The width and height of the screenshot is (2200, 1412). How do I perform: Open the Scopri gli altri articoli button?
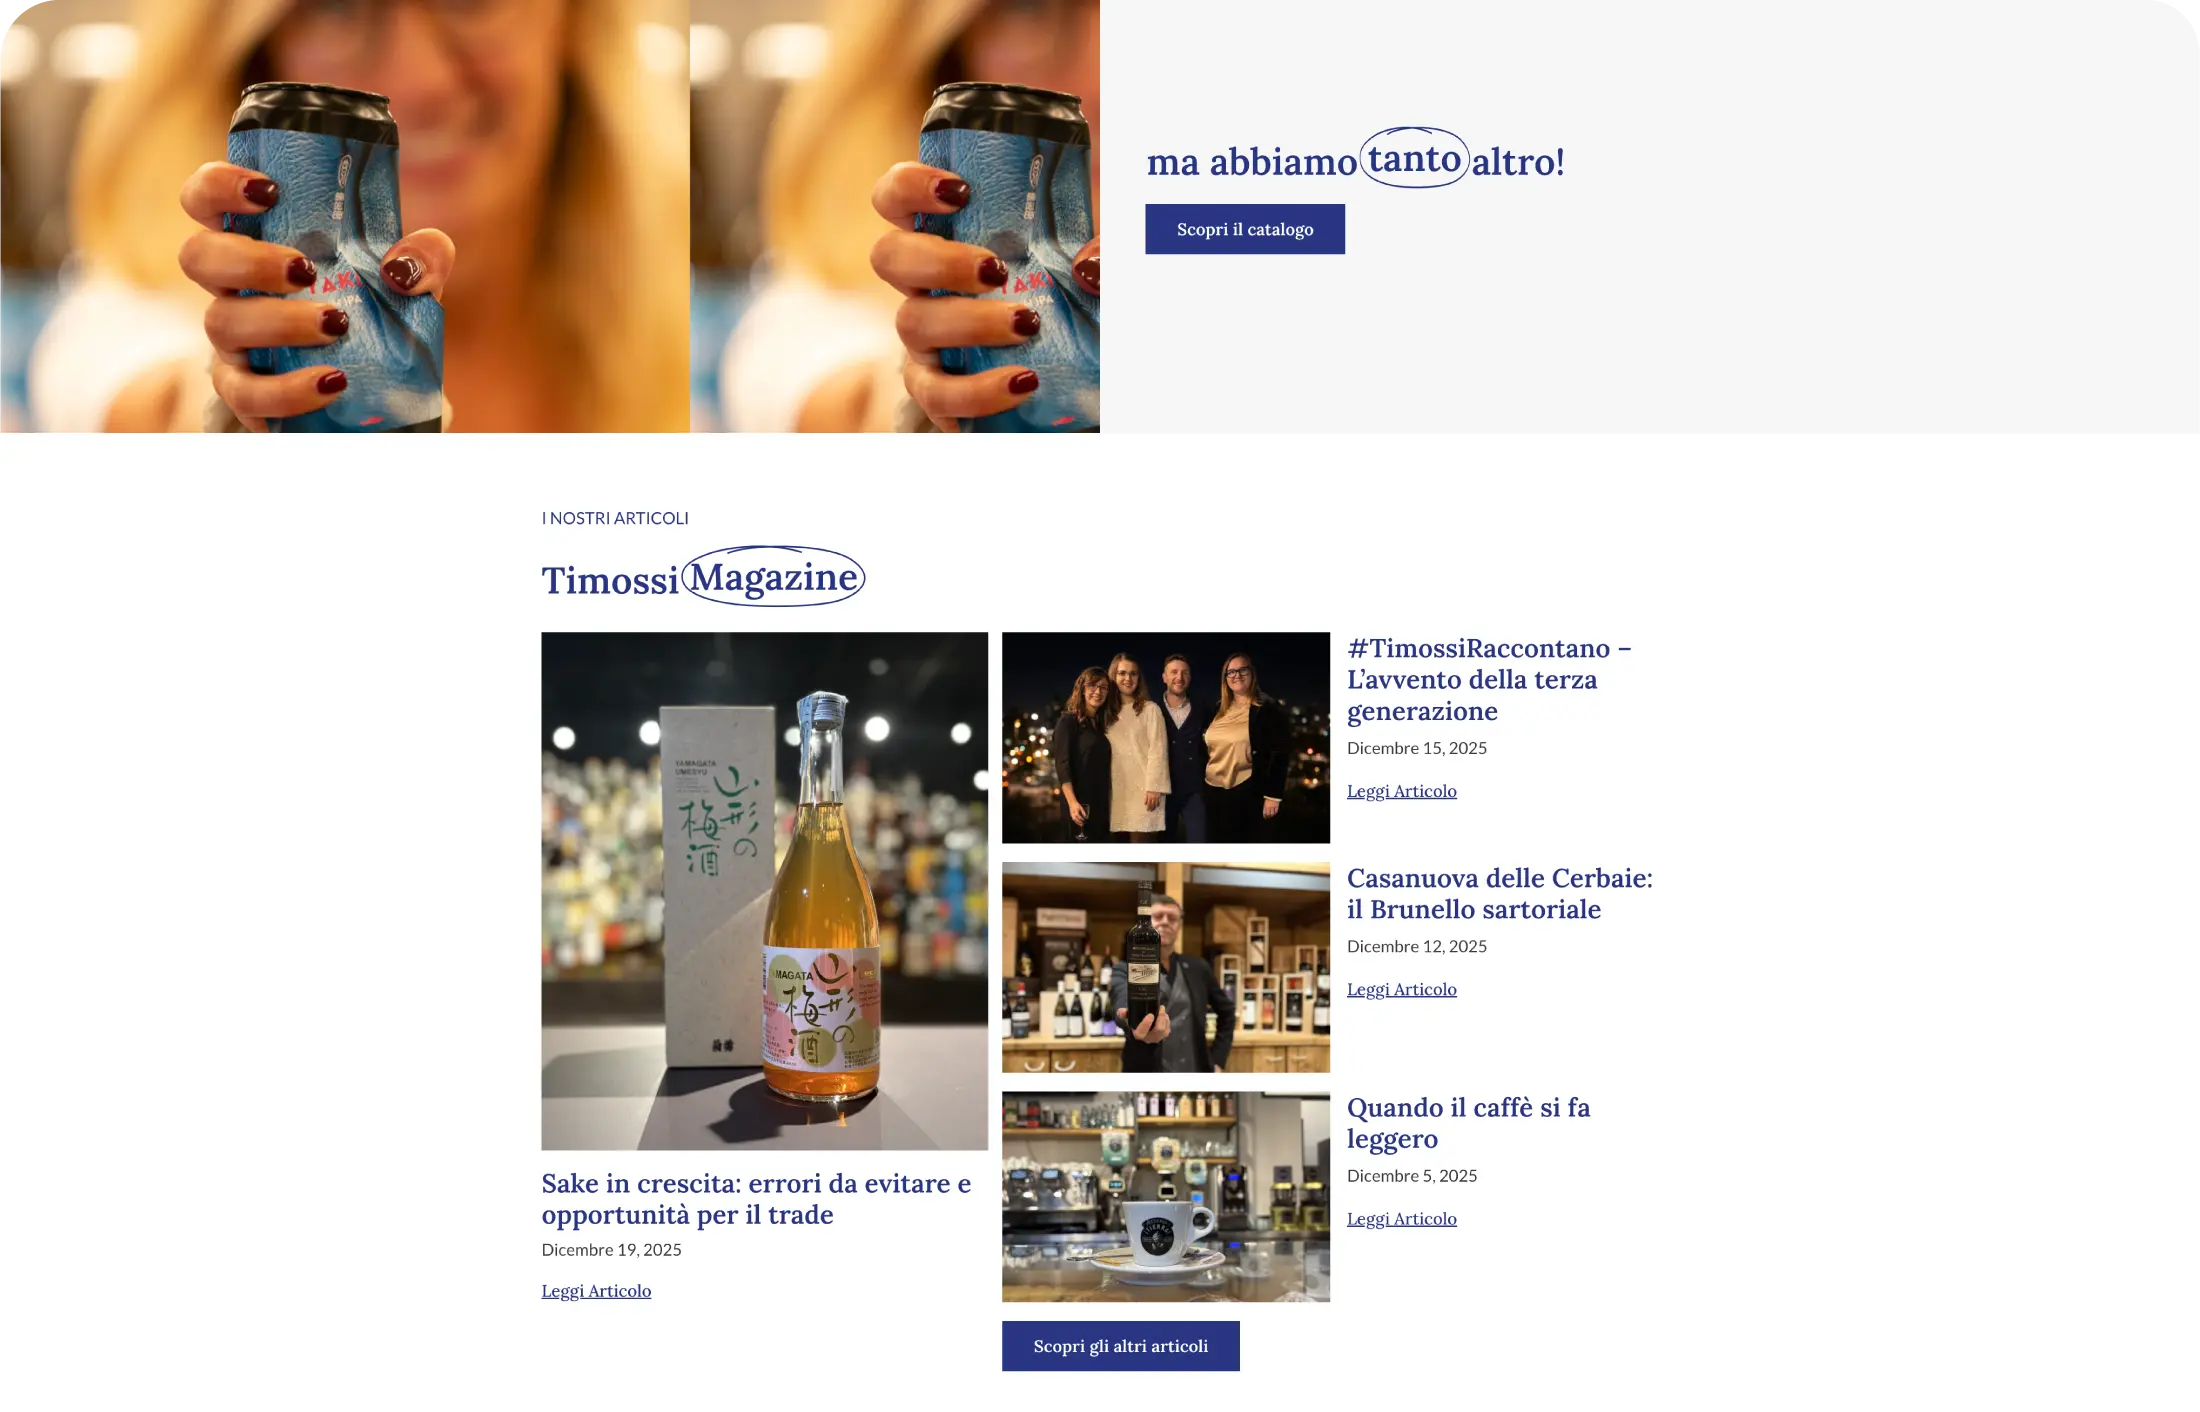pyautogui.click(x=1120, y=1346)
